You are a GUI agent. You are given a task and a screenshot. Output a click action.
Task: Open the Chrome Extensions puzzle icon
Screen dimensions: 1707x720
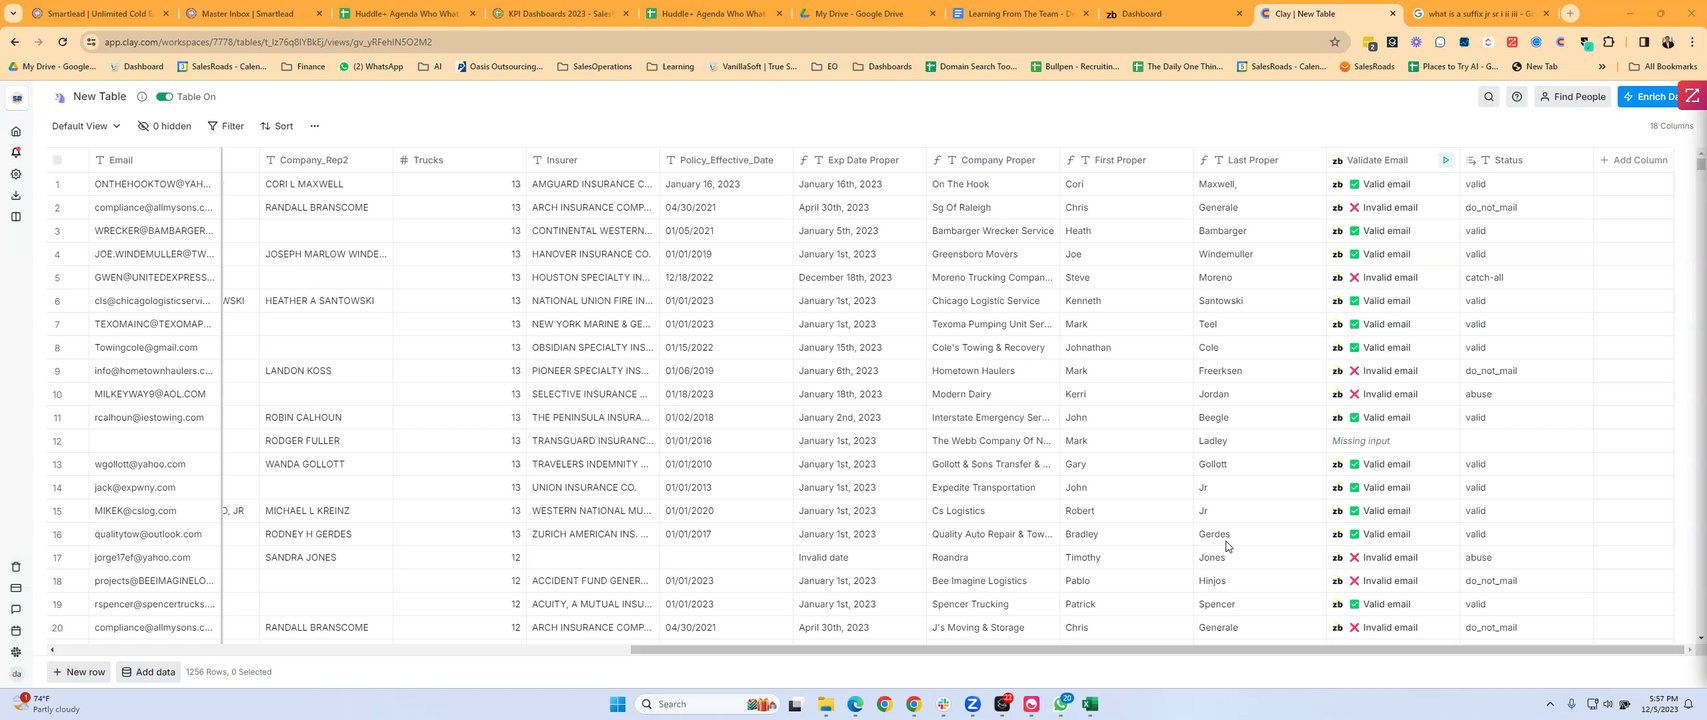tap(1608, 42)
